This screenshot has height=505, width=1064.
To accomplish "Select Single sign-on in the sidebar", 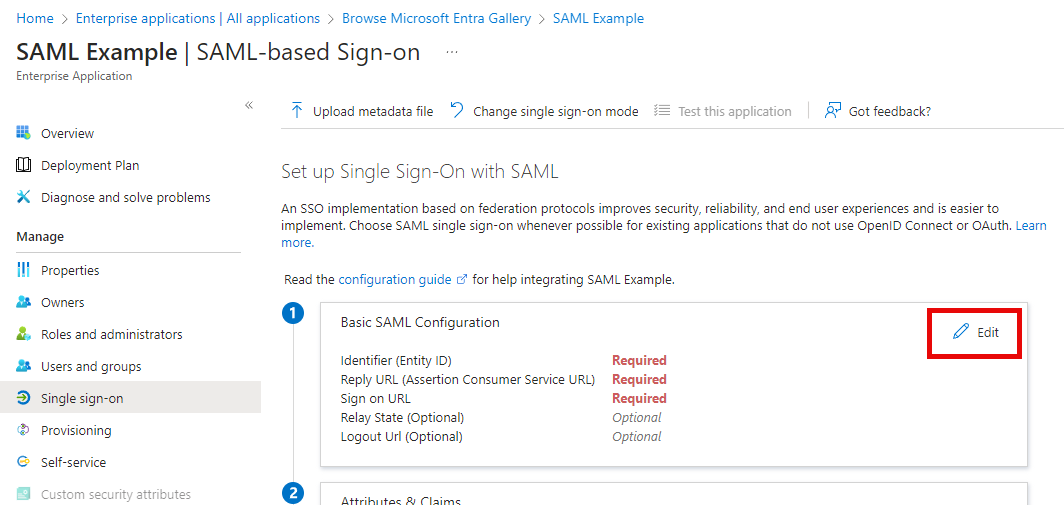I will coord(82,398).
